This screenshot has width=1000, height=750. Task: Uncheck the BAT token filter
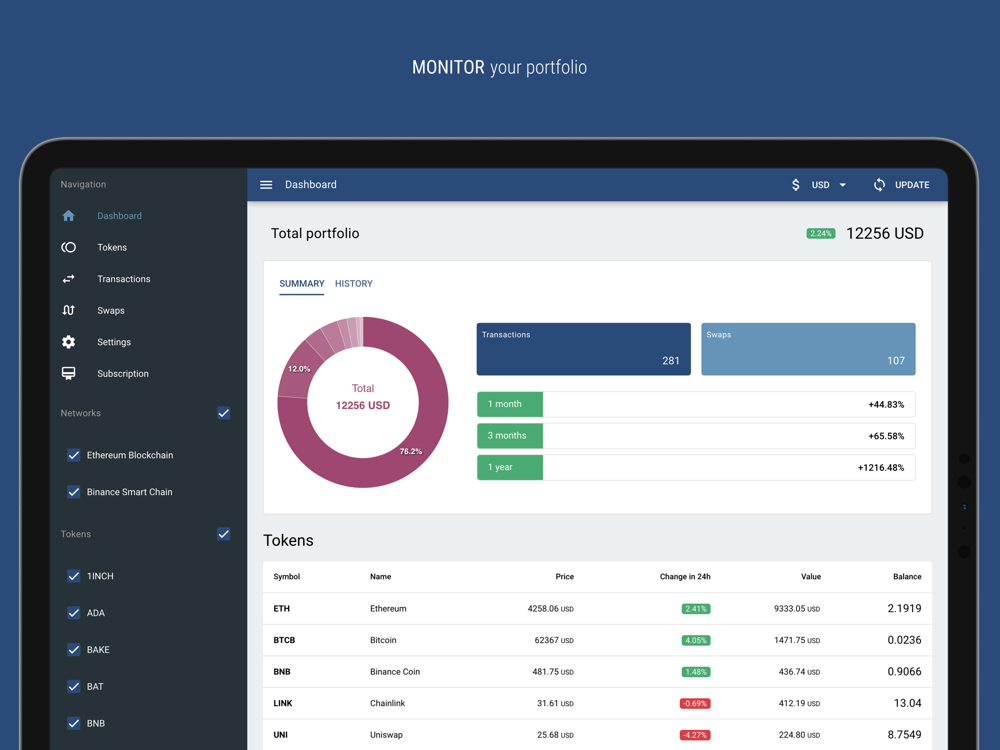tap(74, 687)
